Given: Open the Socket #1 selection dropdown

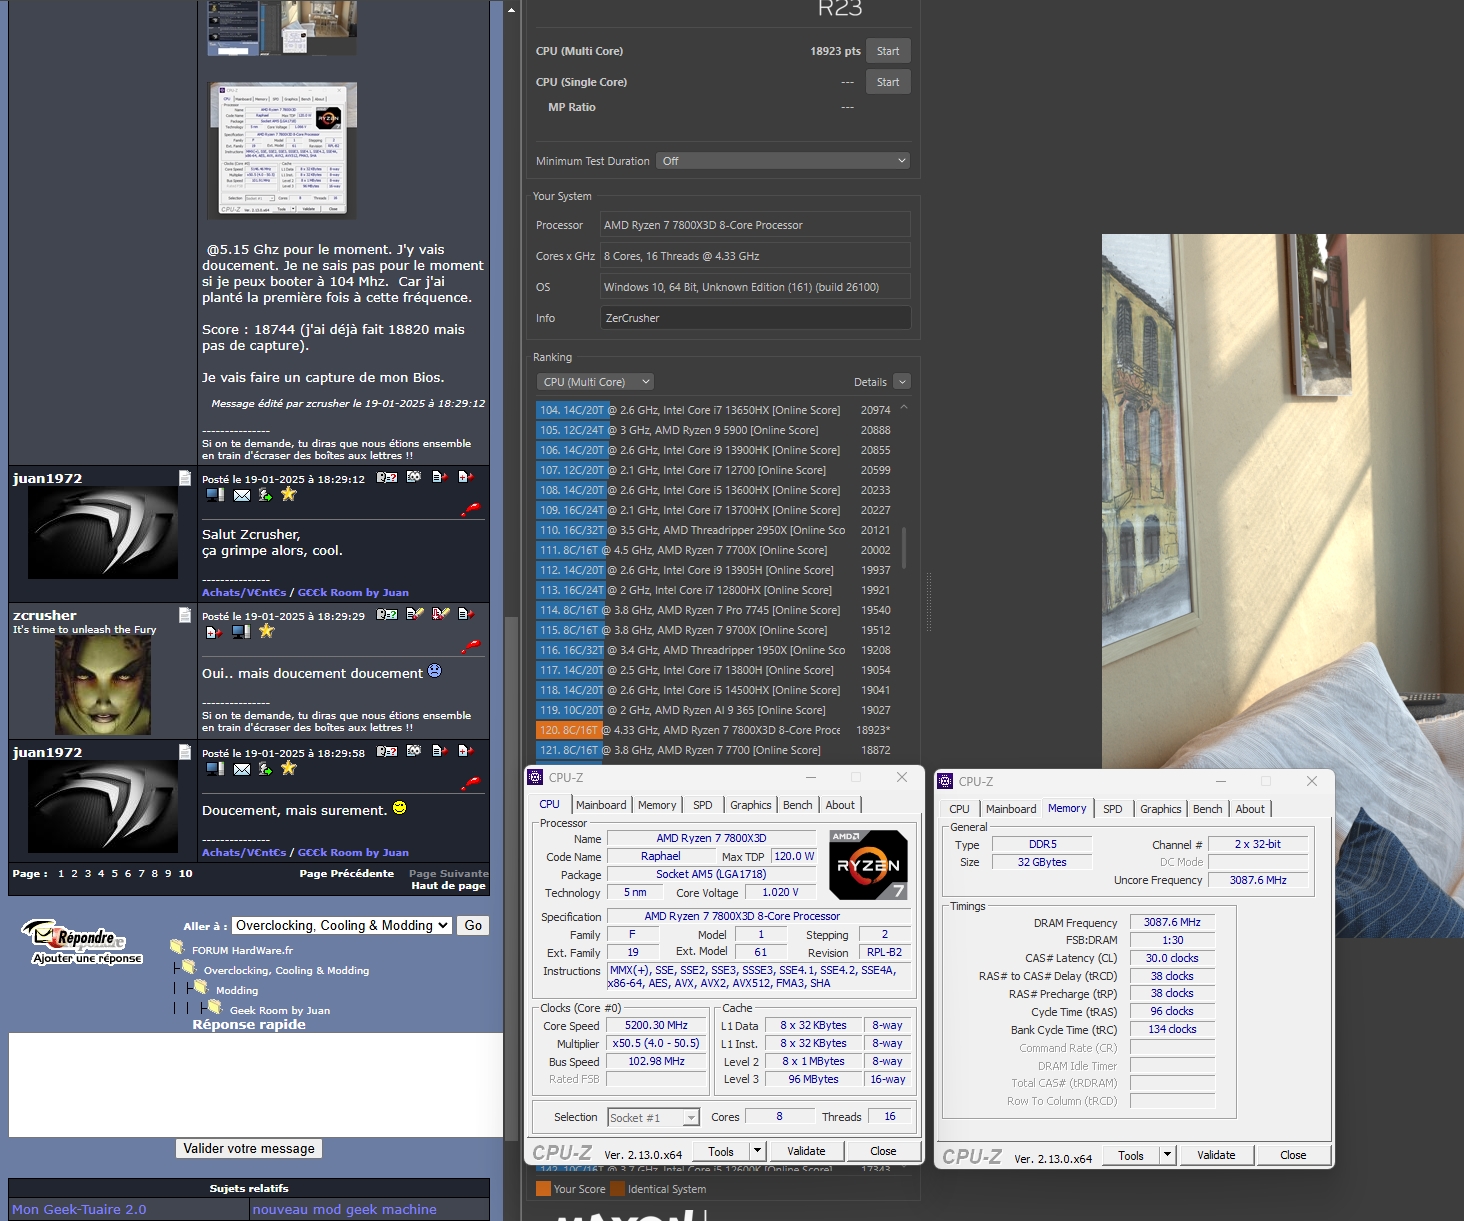Looking at the screenshot, I should [x=653, y=1118].
